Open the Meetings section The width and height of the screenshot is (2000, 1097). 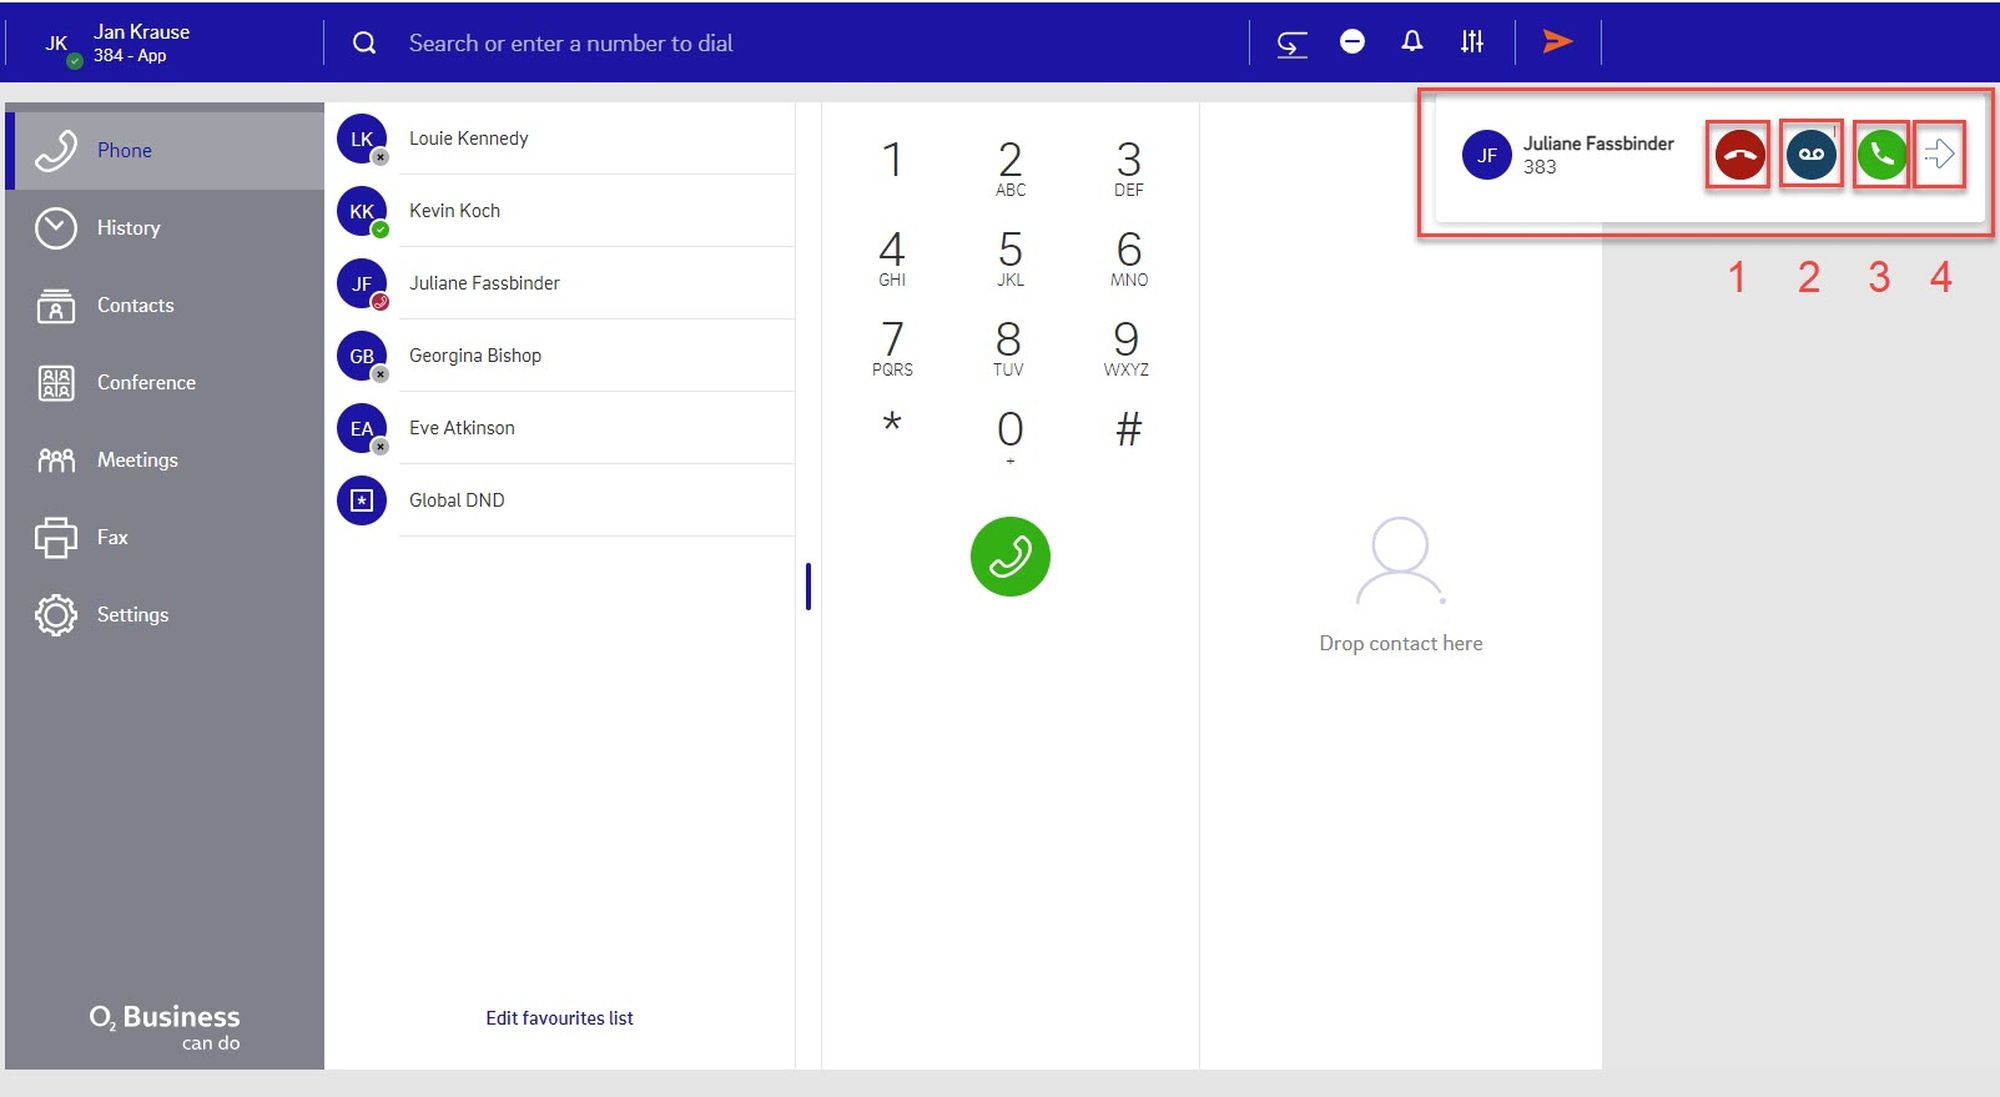tap(137, 460)
